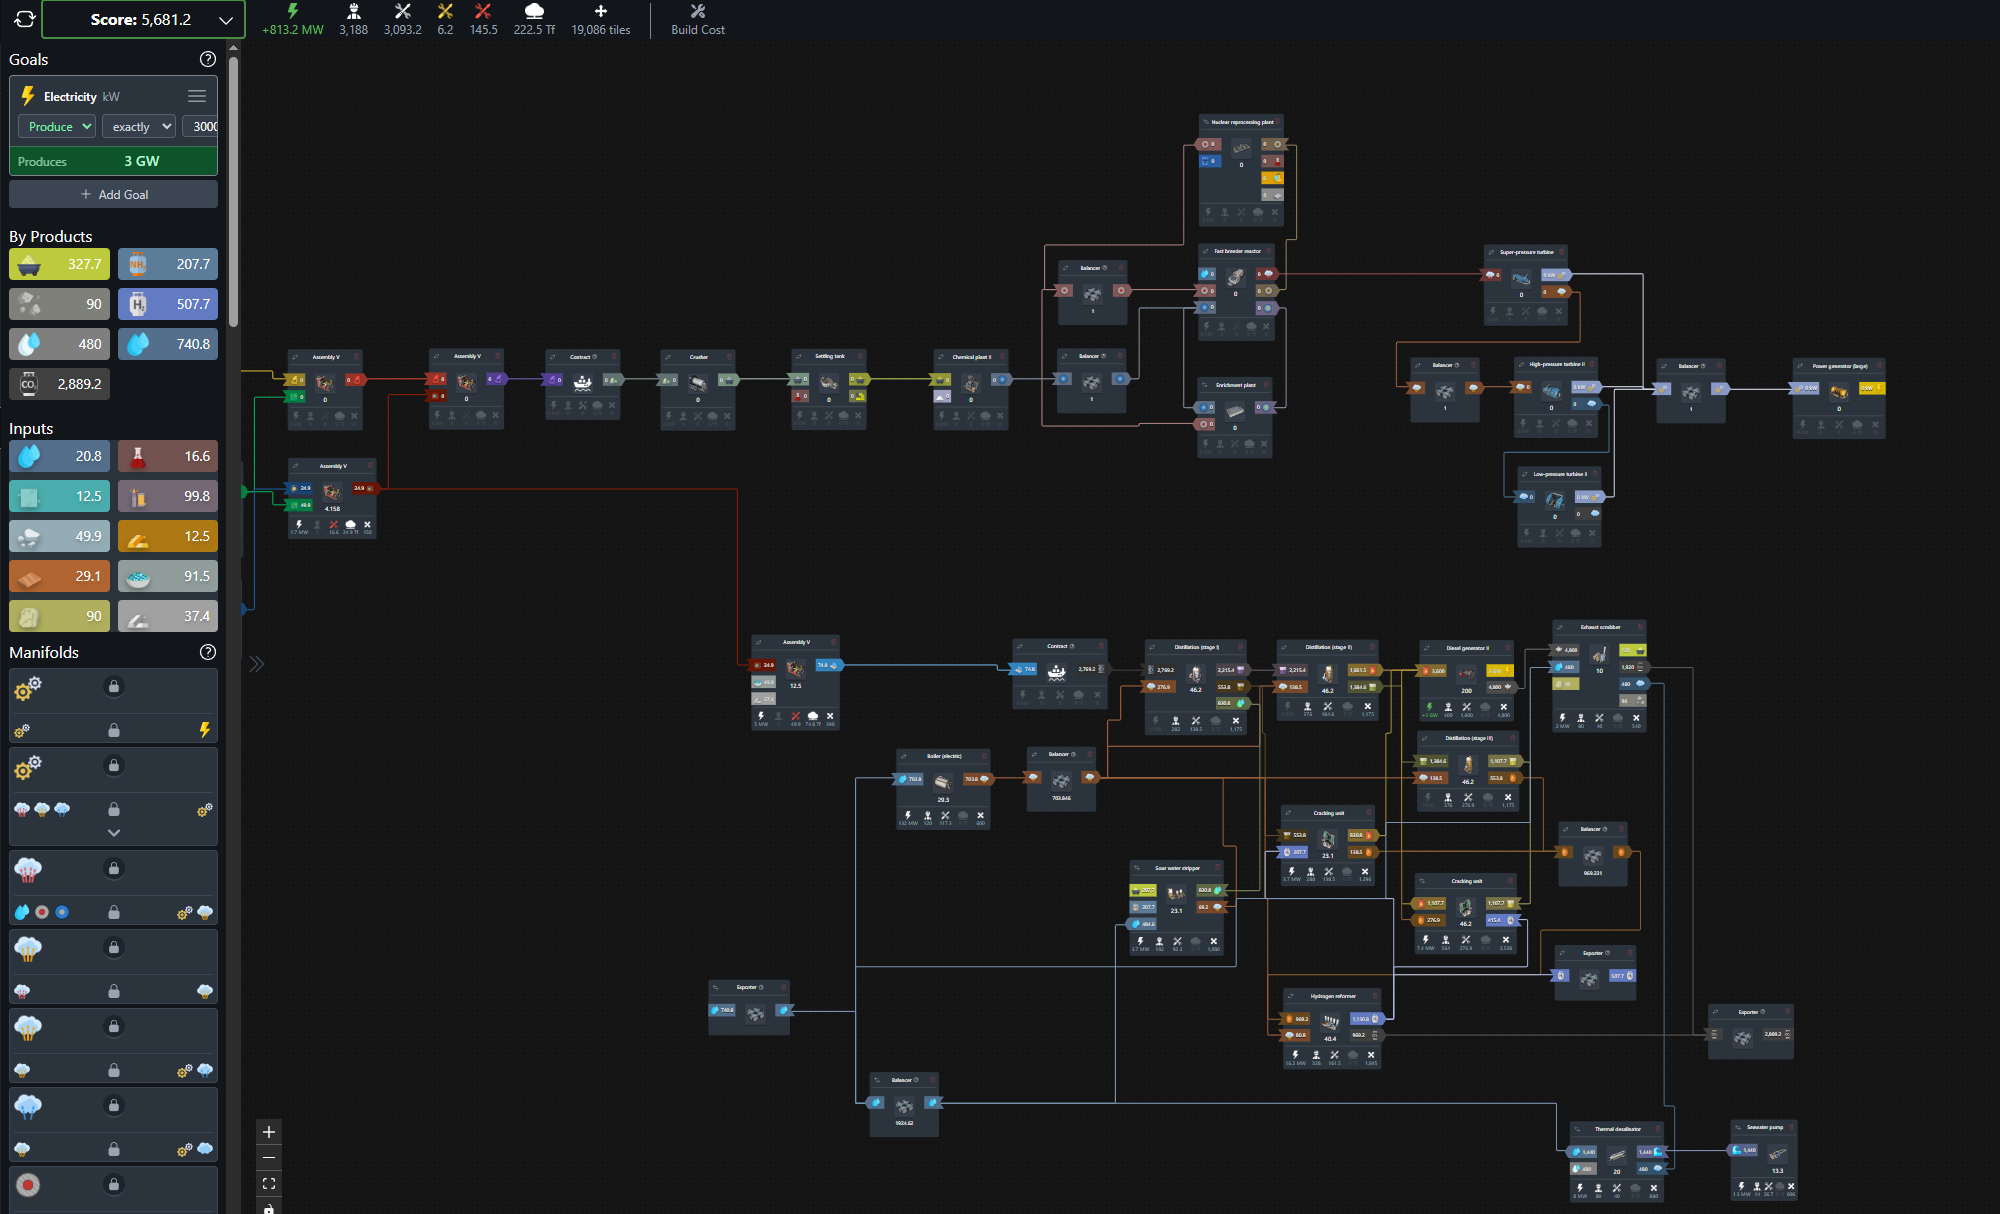
Task: Click the double-chevron sidebar collapse icon
Action: point(257,664)
